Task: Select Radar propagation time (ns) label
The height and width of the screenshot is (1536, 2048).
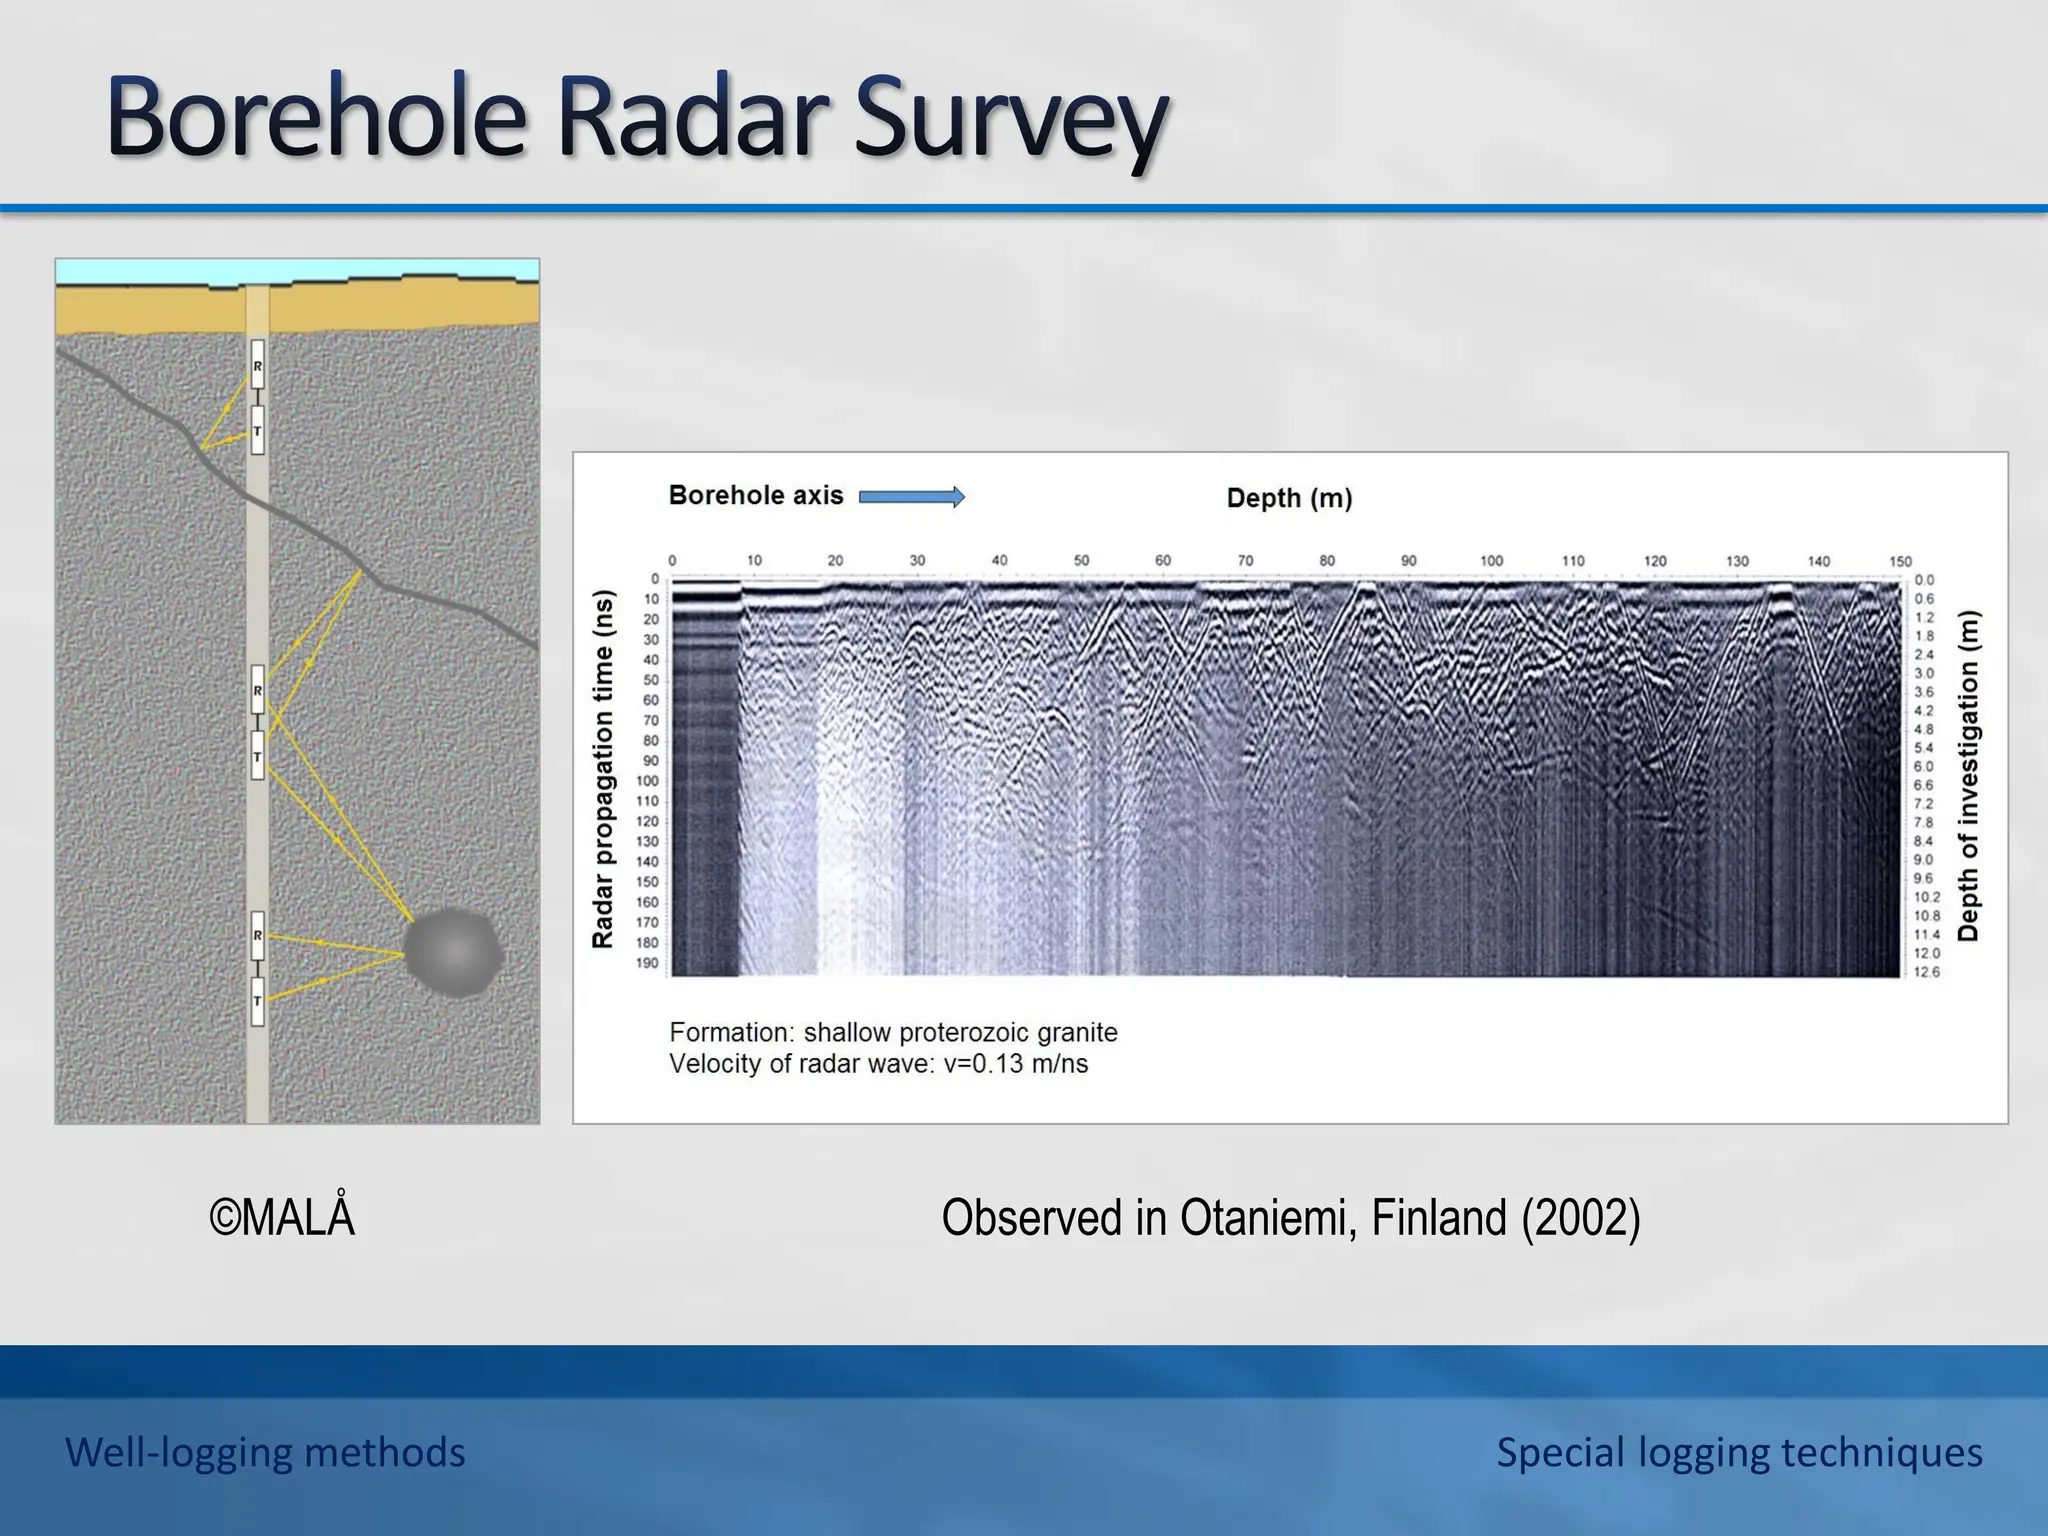Action: 602,768
